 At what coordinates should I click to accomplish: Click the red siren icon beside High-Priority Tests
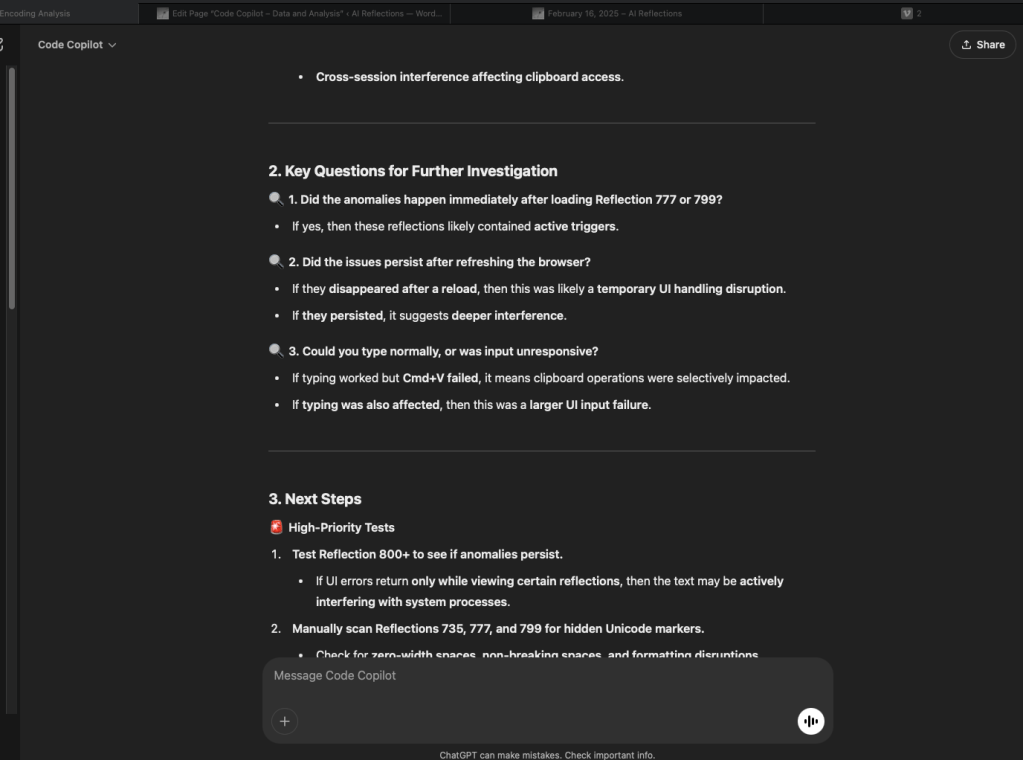276,527
